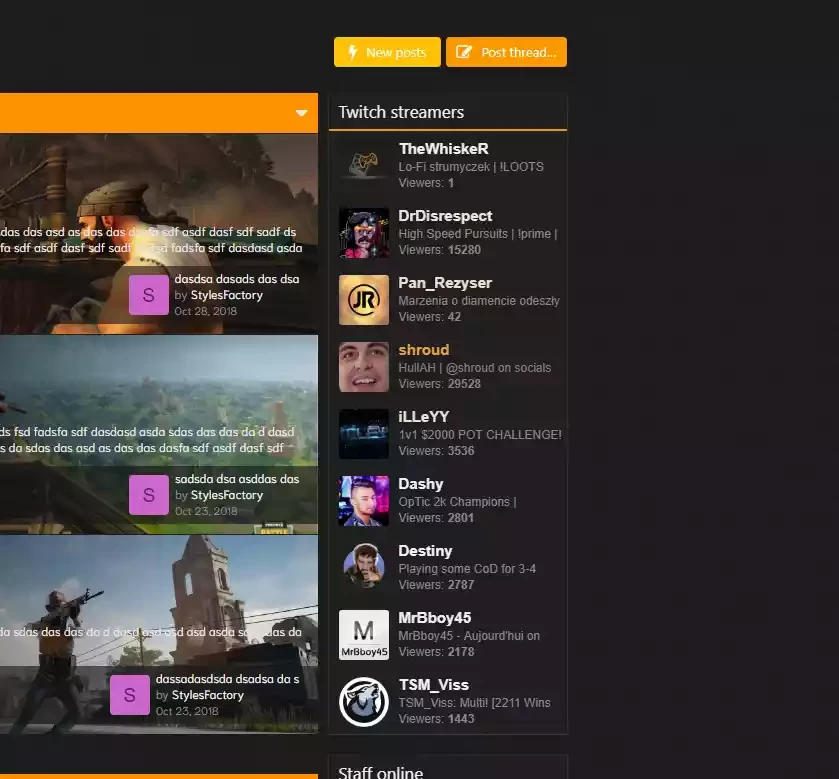Open DrDisrespect streamer avatar

coord(364,233)
